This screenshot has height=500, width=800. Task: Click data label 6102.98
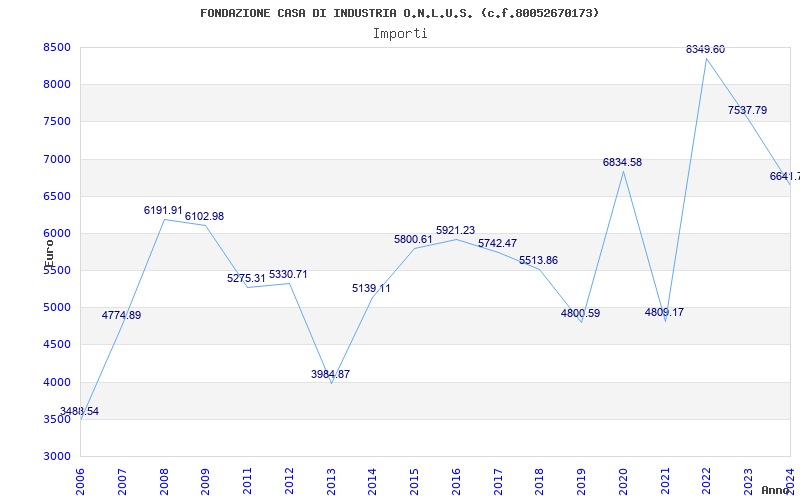(x=205, y=216)
